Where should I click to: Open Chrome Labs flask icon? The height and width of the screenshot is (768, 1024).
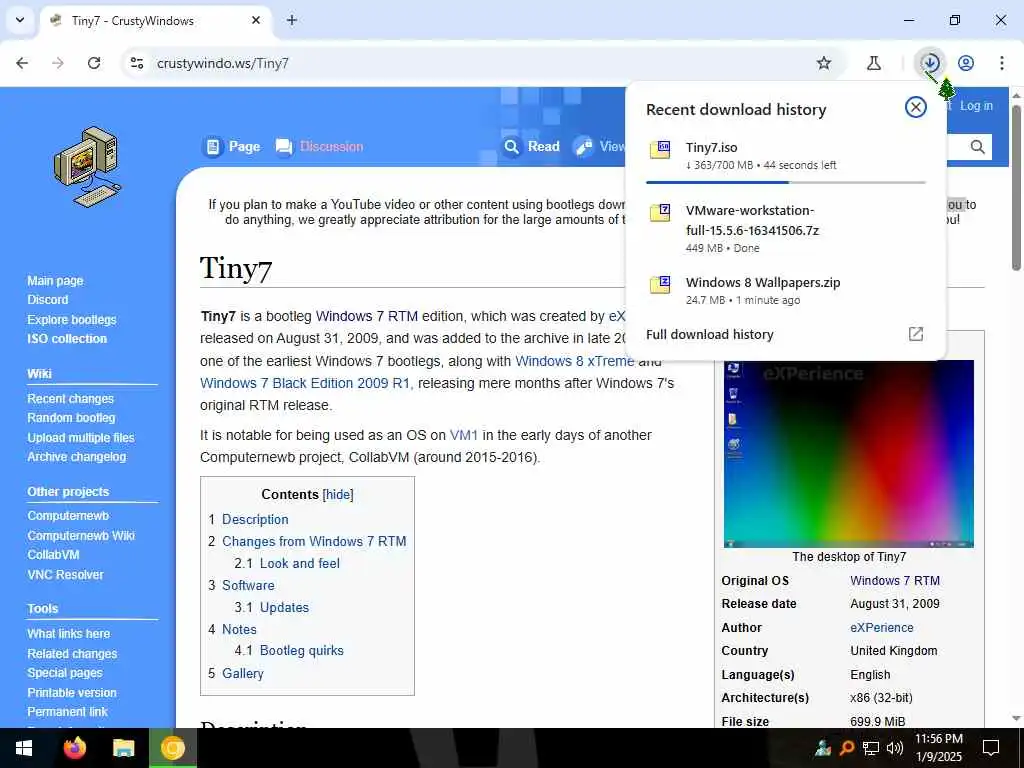click(874, 63)
